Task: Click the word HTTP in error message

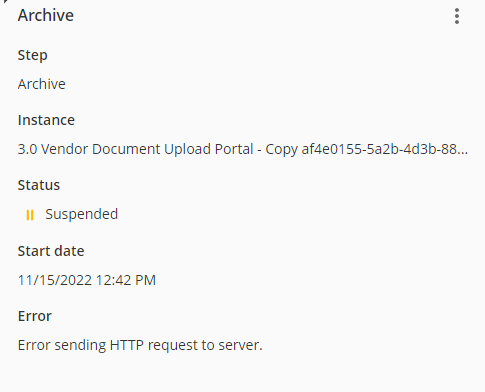Action: pos(127,345)
